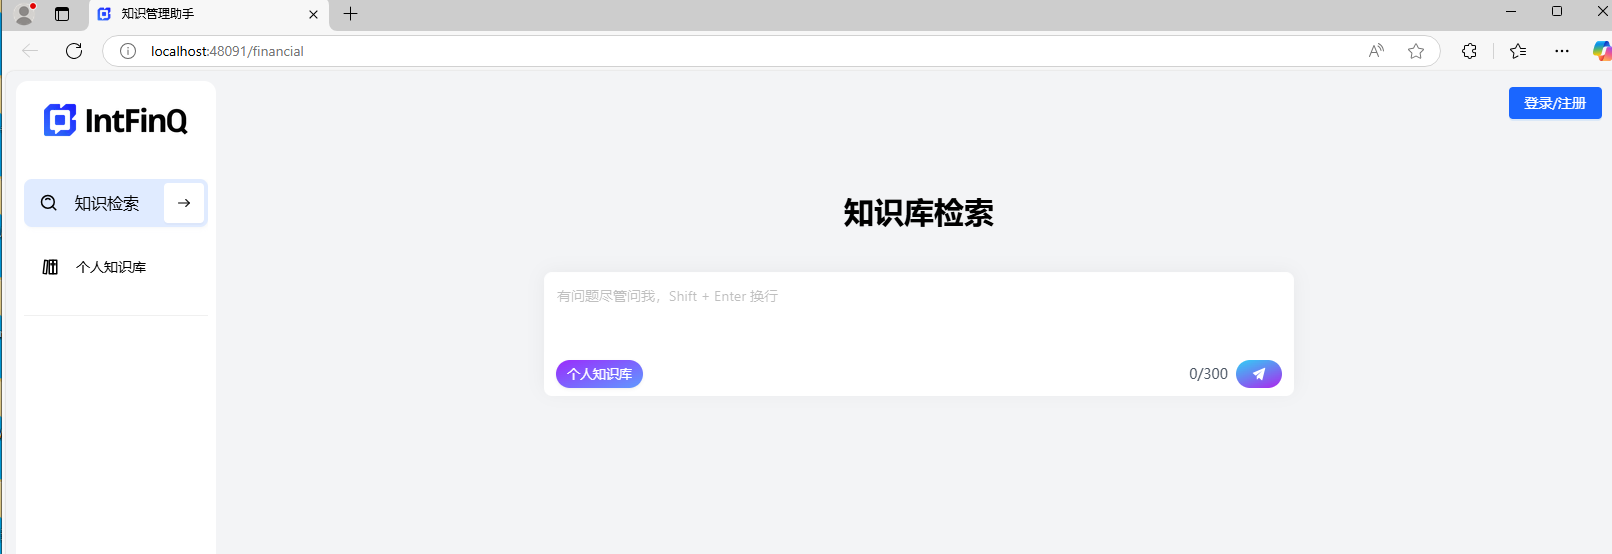Image resolution: width=1612 pixels, height=554 pixels.
Task: Click the 登录/注册 button
Action: [1555, 103]
